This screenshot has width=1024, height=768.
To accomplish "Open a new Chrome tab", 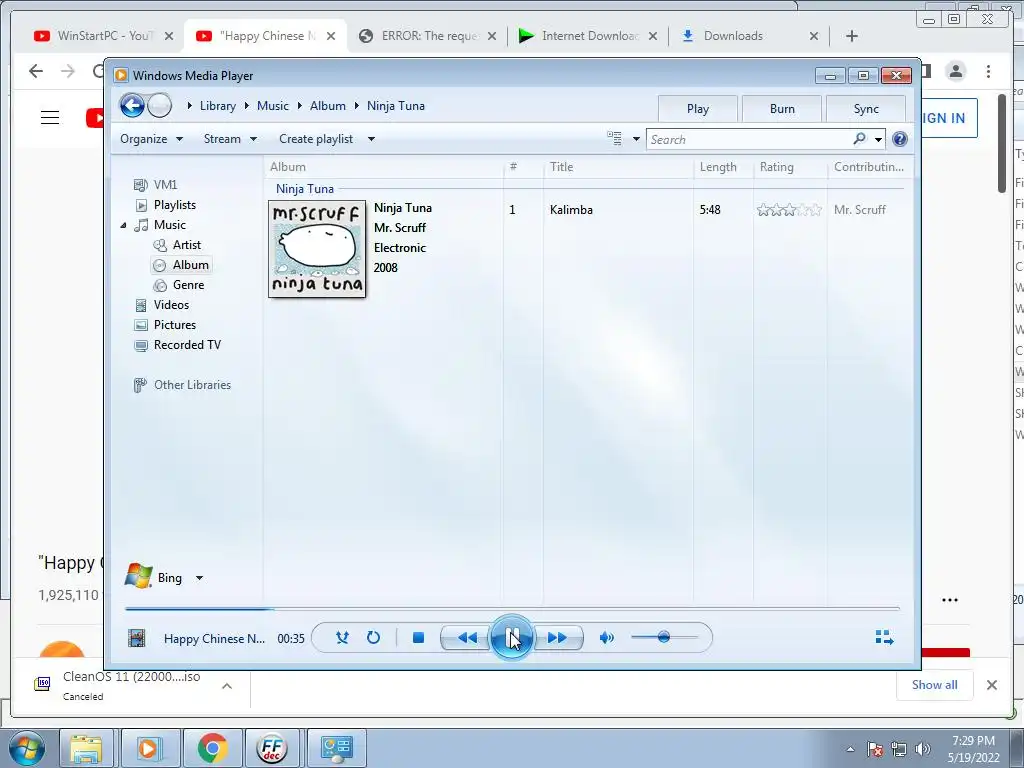I will pyautogui.click(x=852, y=36).
